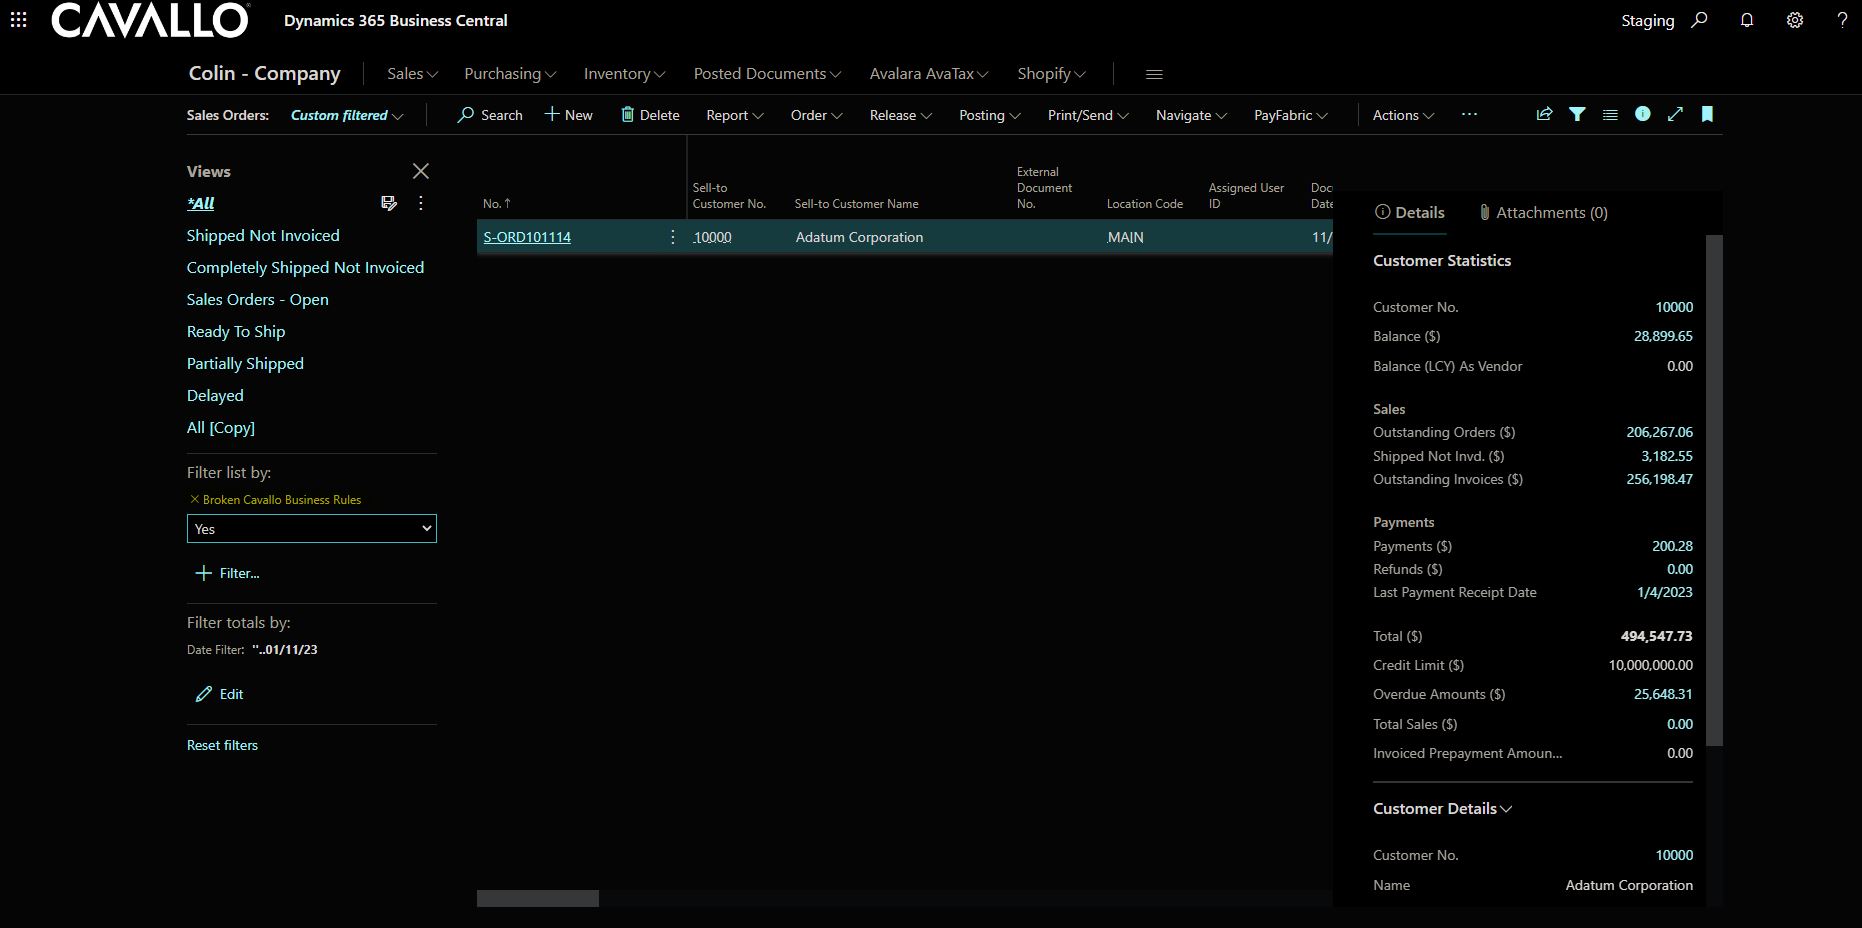Click the share page icon
Screen dimensions: 1862x928
coord(1544,115)
